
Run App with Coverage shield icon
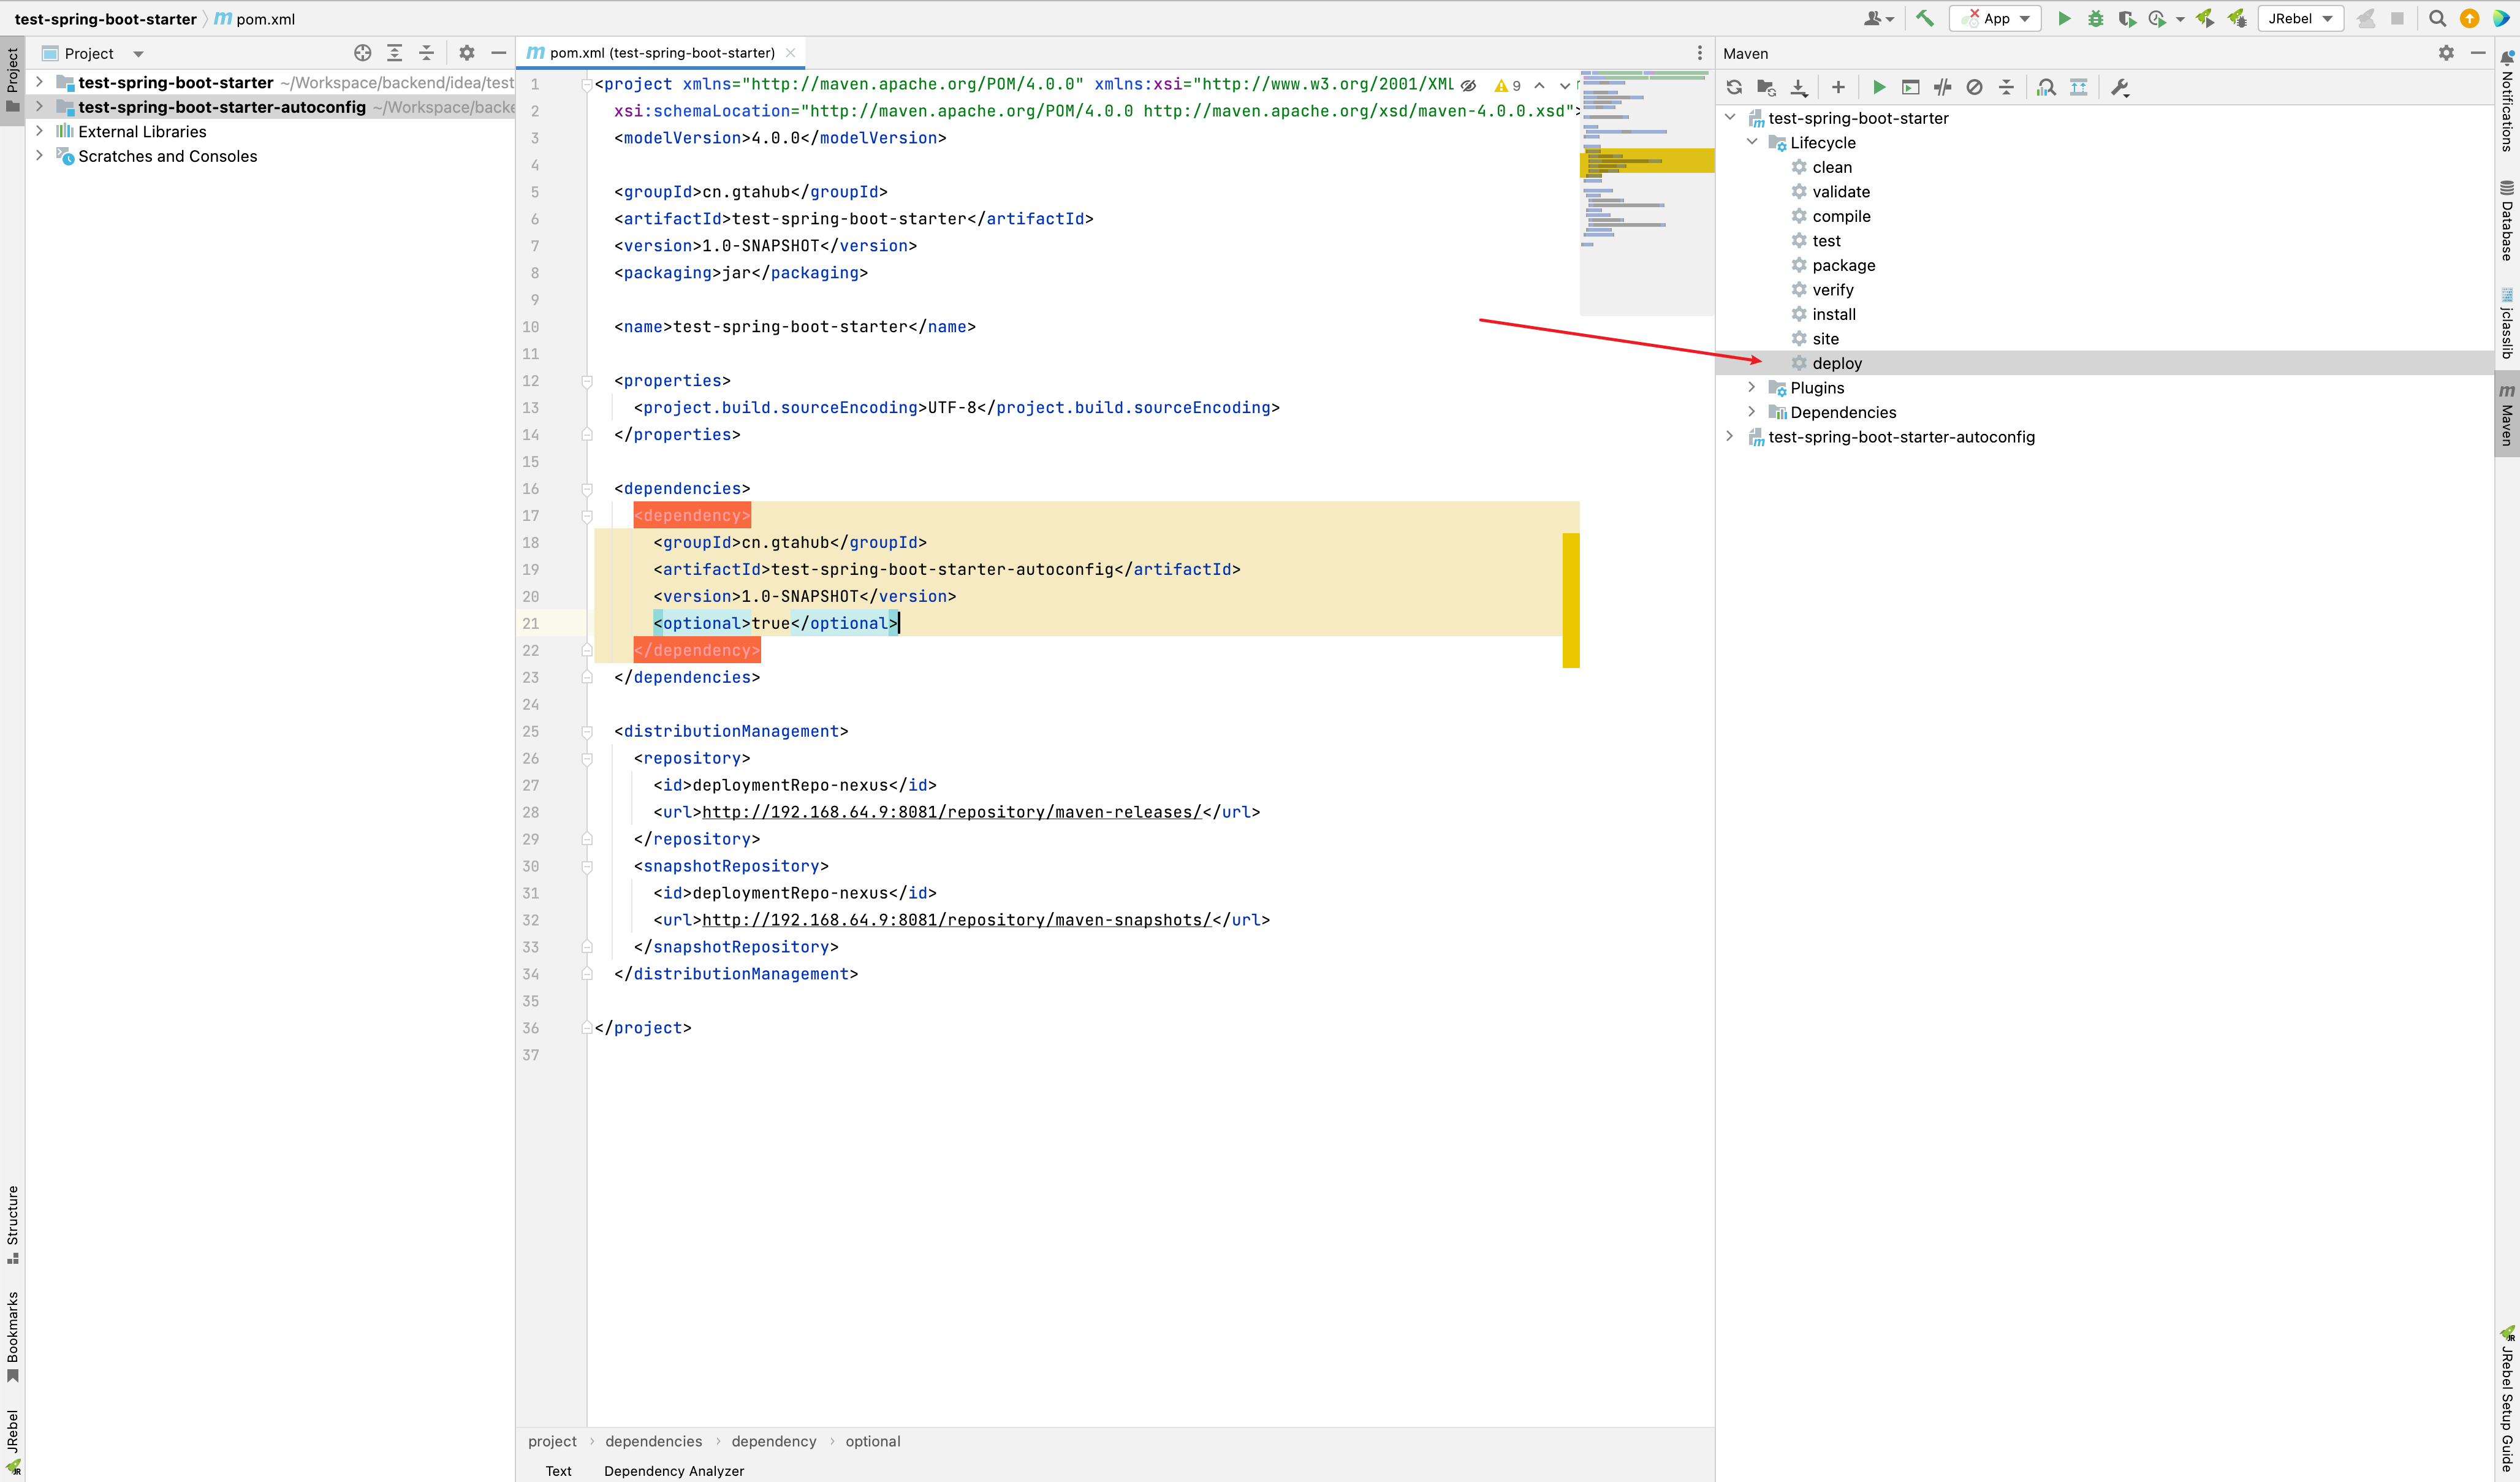coord(2127,18)
